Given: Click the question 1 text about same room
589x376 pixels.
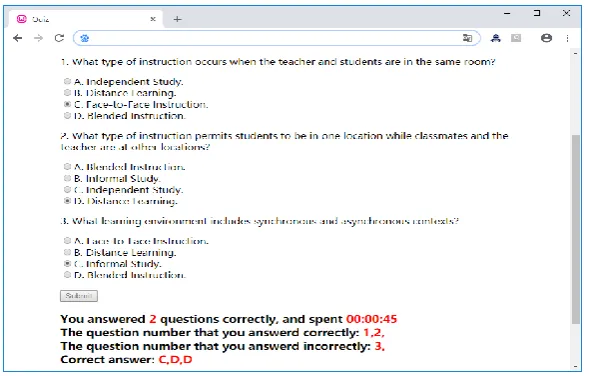Looking at the screenshot, I should click(278, 62).
